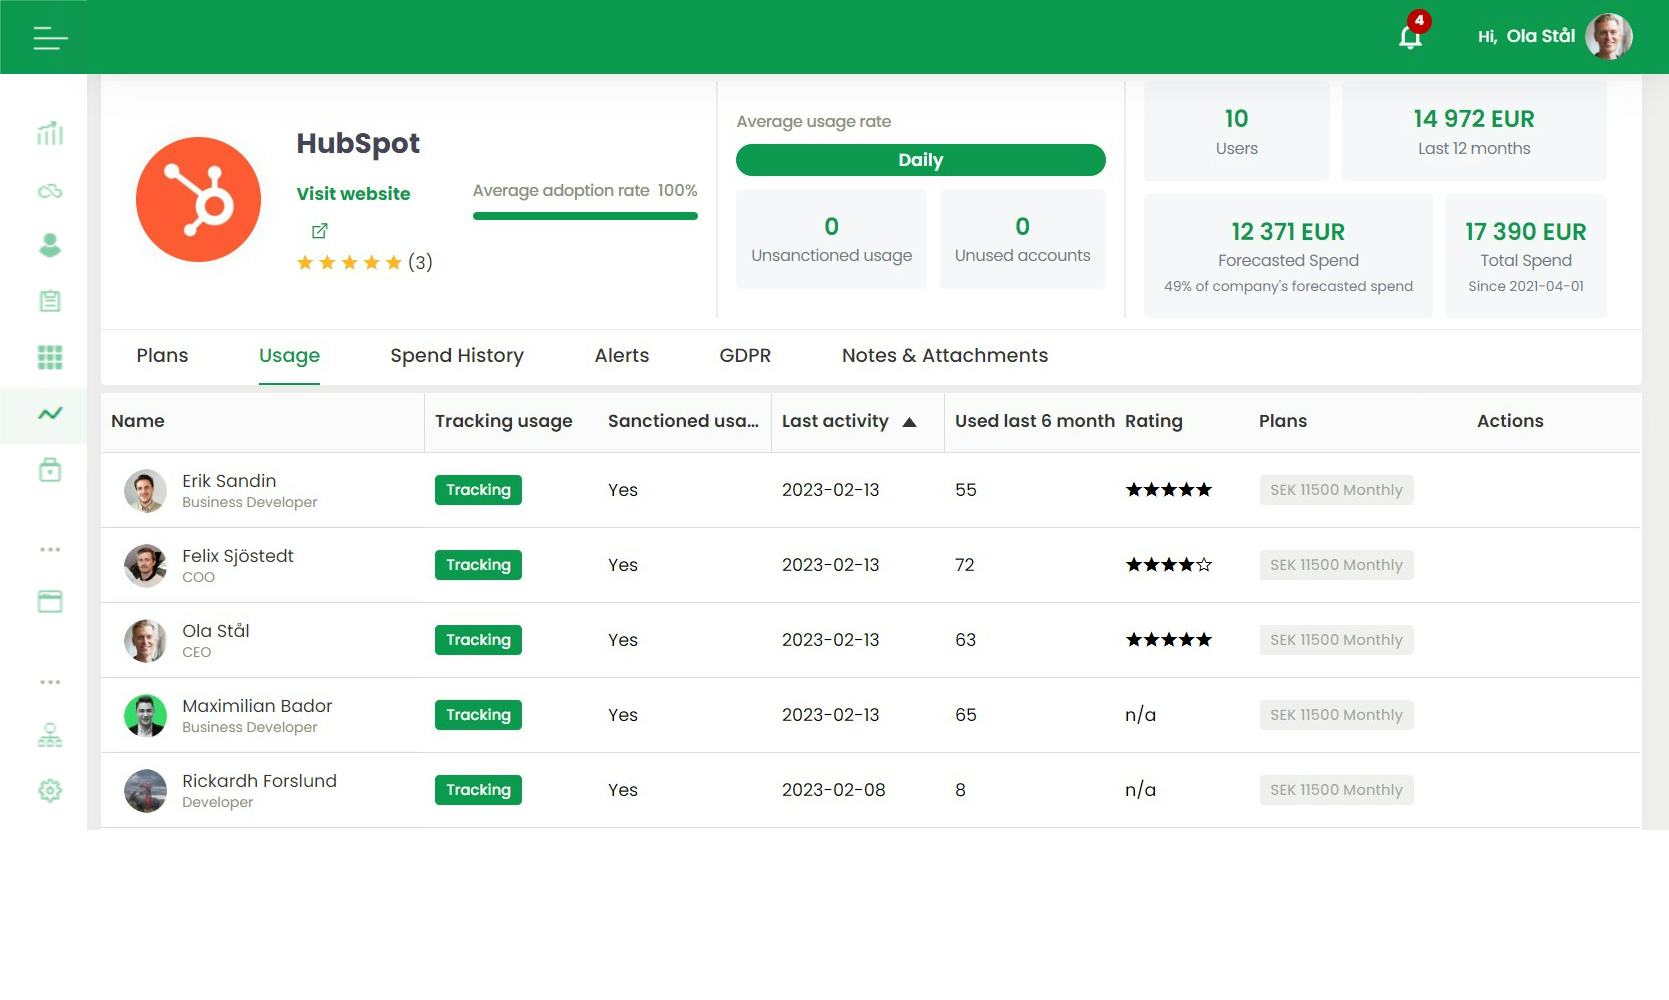Viewport: 1669px width, 1000px height.
Task: Click Erik Sandin's five-star rating
Action: [1169, 490]
